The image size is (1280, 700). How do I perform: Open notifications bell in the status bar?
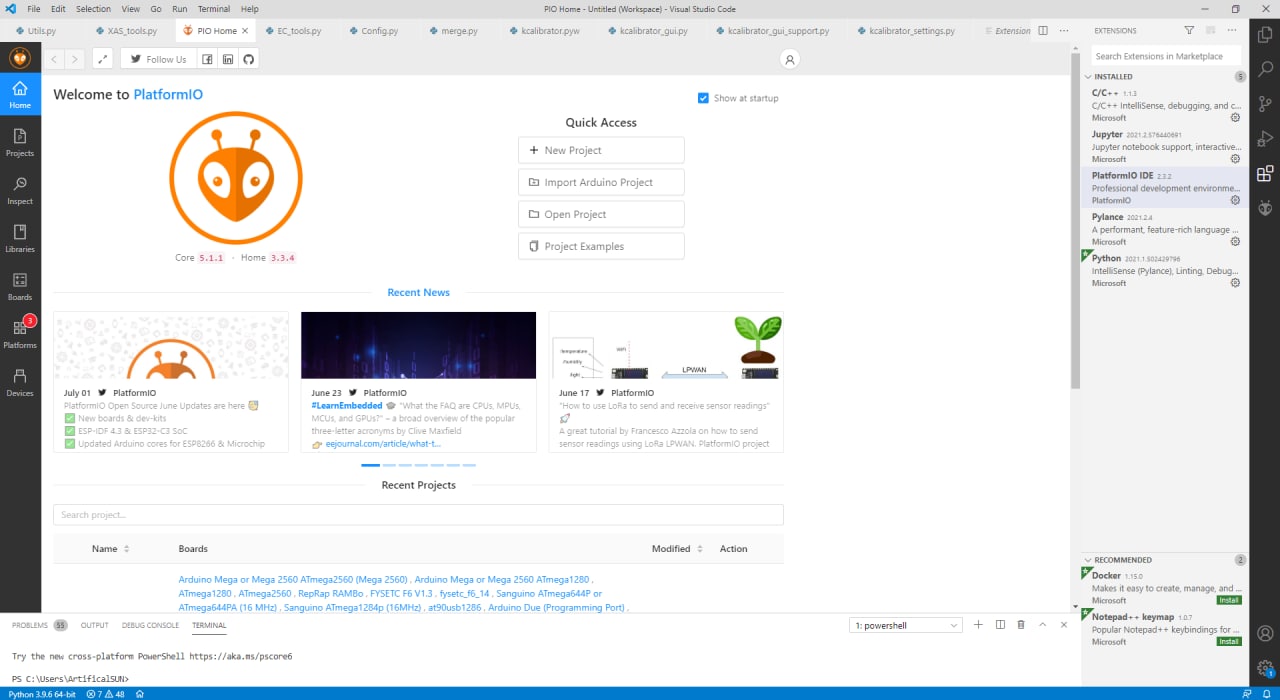coord(1267,693)
